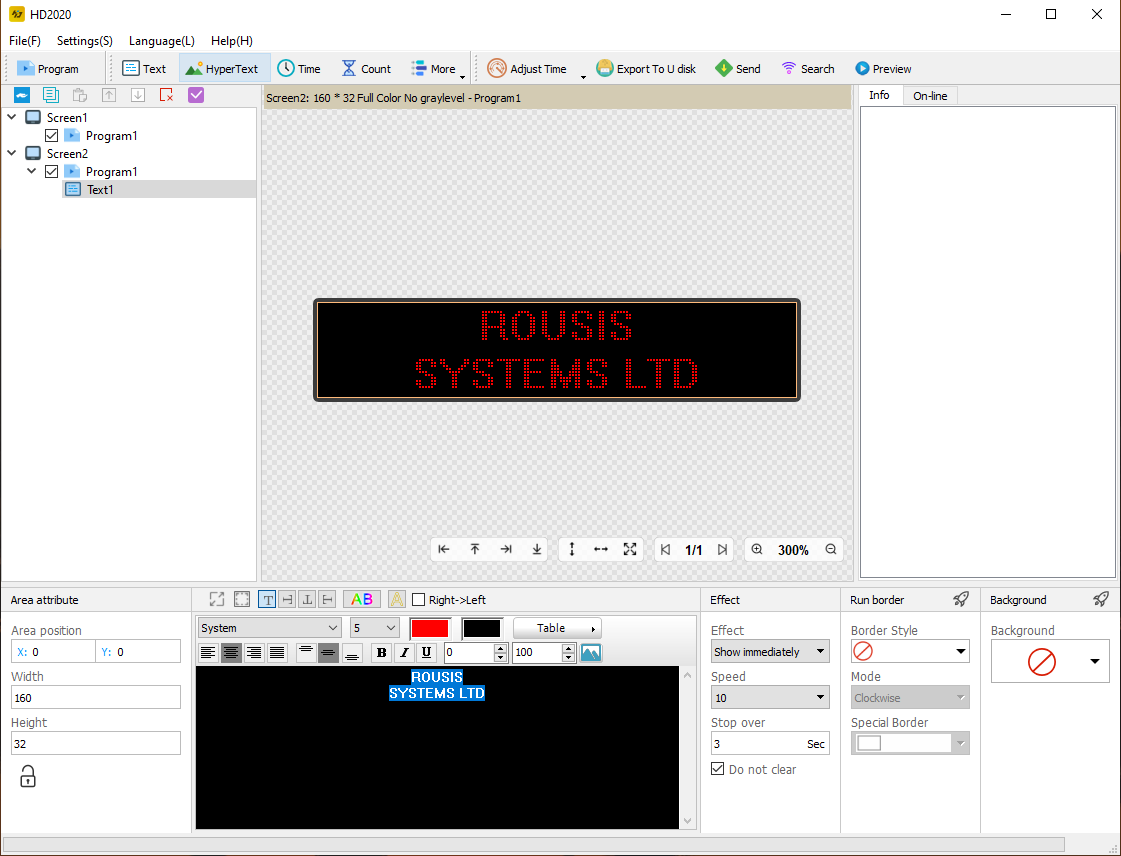Uncheck Program1 under Screen2
Screen dimensions: 1121x856
pos(51,172)
